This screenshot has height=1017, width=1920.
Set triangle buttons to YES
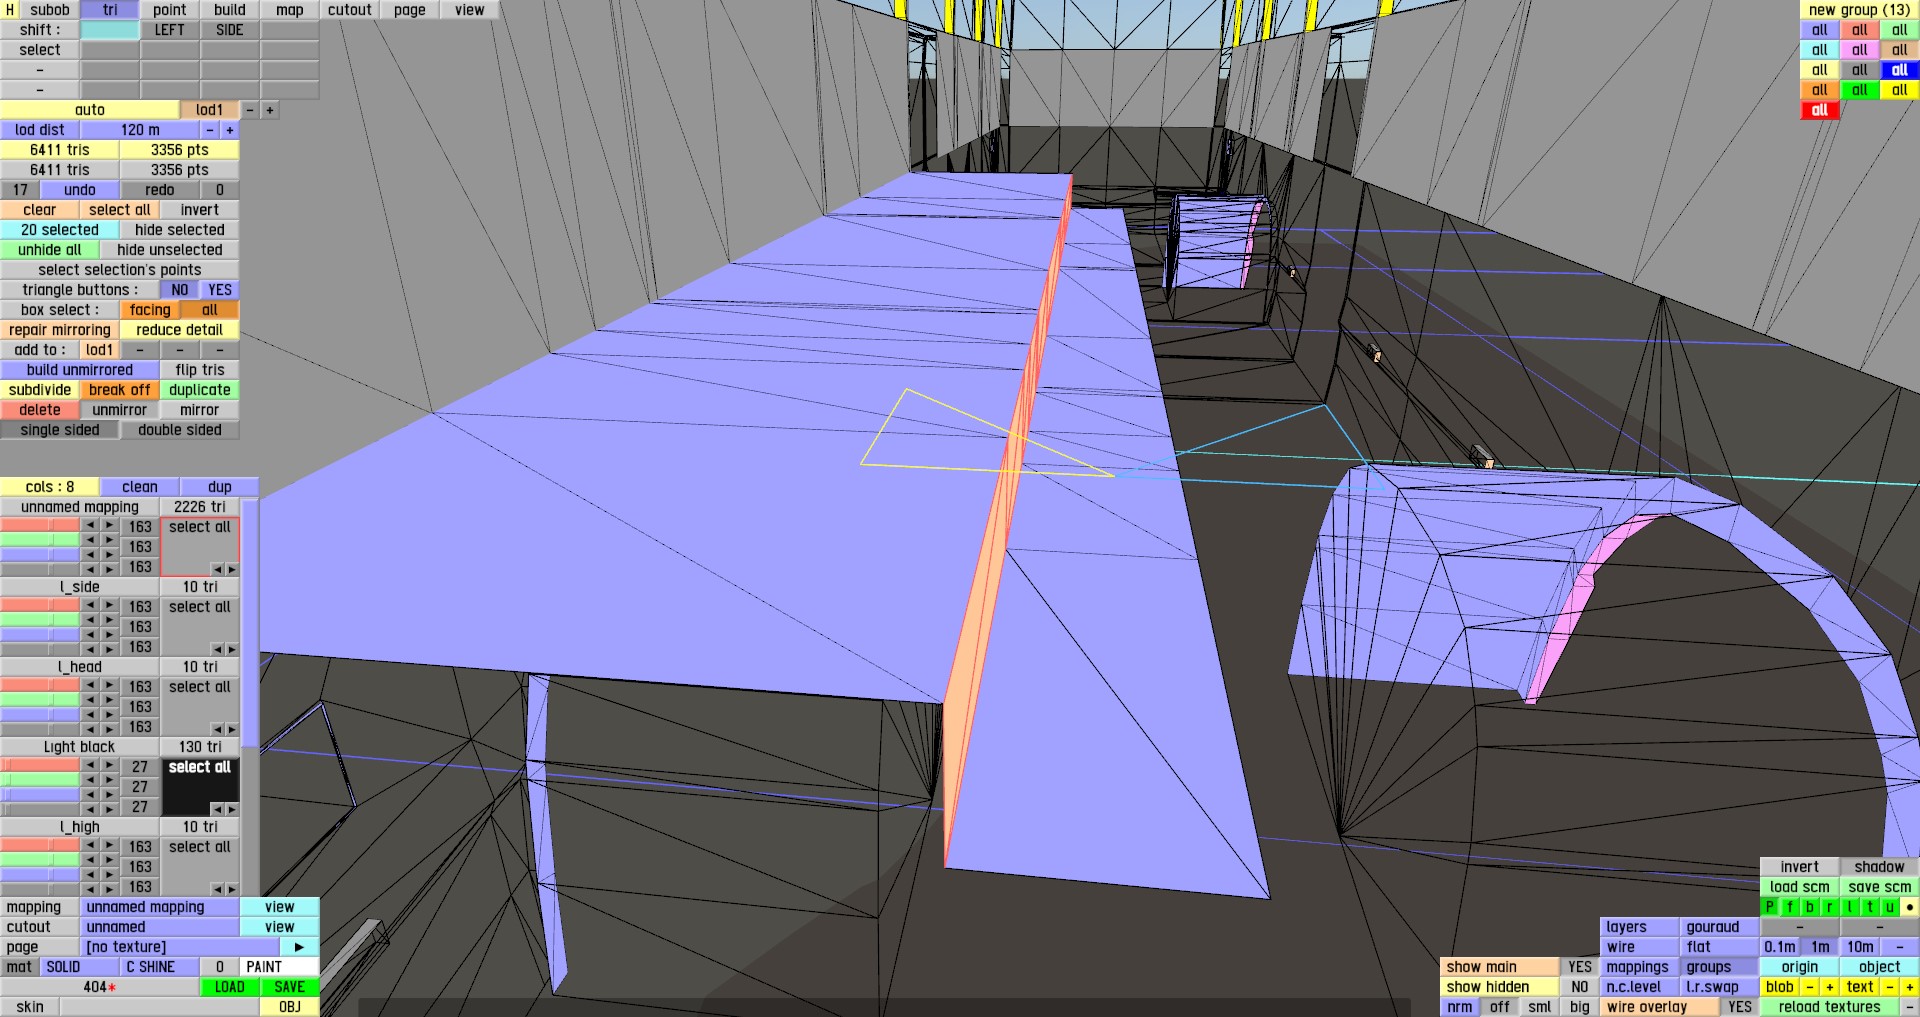point(220,290)
